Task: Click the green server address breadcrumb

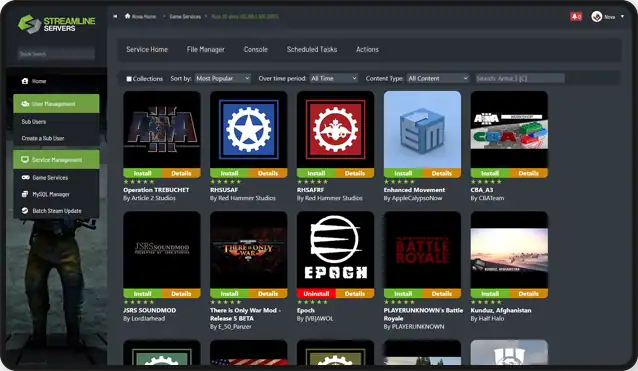Action: [245, 17]
